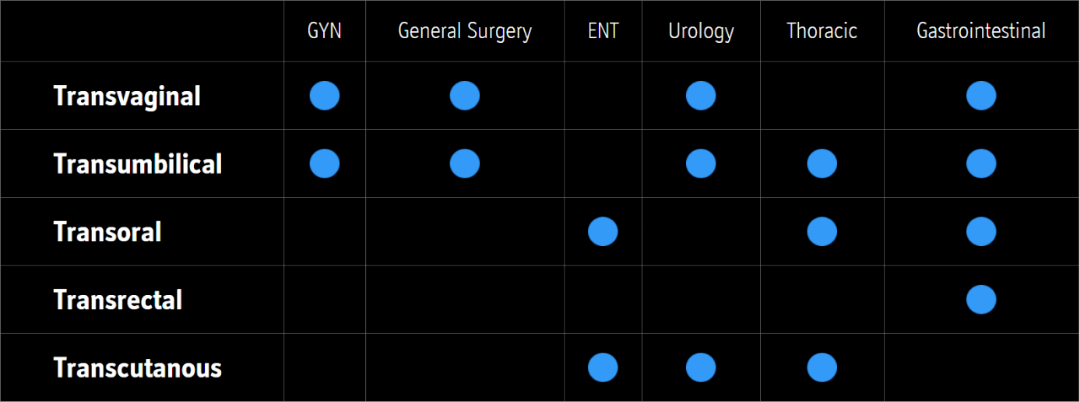Click the GYN column header

(x=324, y=32)
